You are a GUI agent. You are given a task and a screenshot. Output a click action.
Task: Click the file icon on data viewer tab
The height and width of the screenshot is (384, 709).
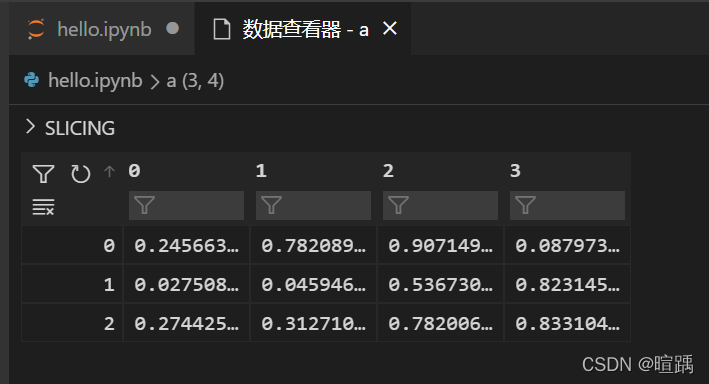coord(222,29)
